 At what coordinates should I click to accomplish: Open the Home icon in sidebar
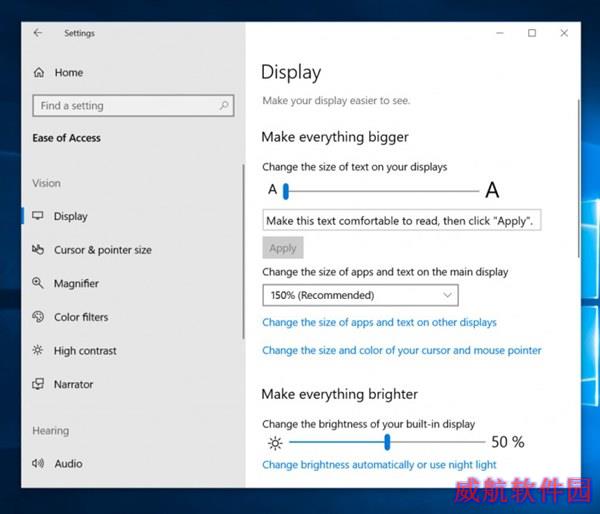click(39, 72)
